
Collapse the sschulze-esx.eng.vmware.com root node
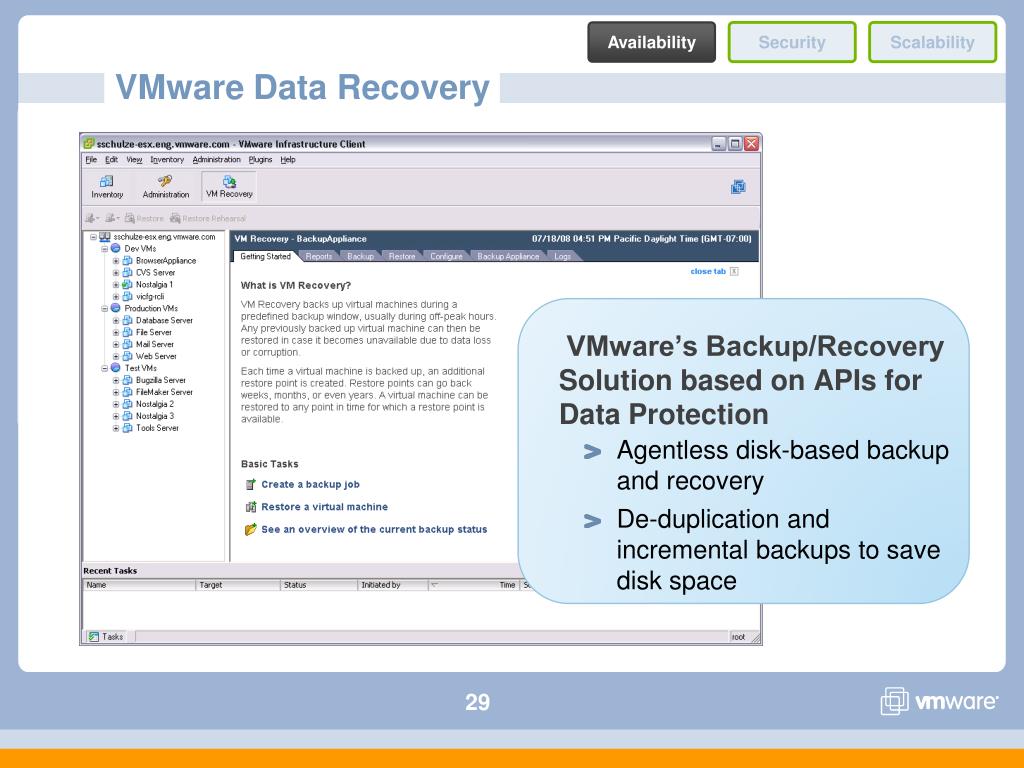click(x=93, y=236)
